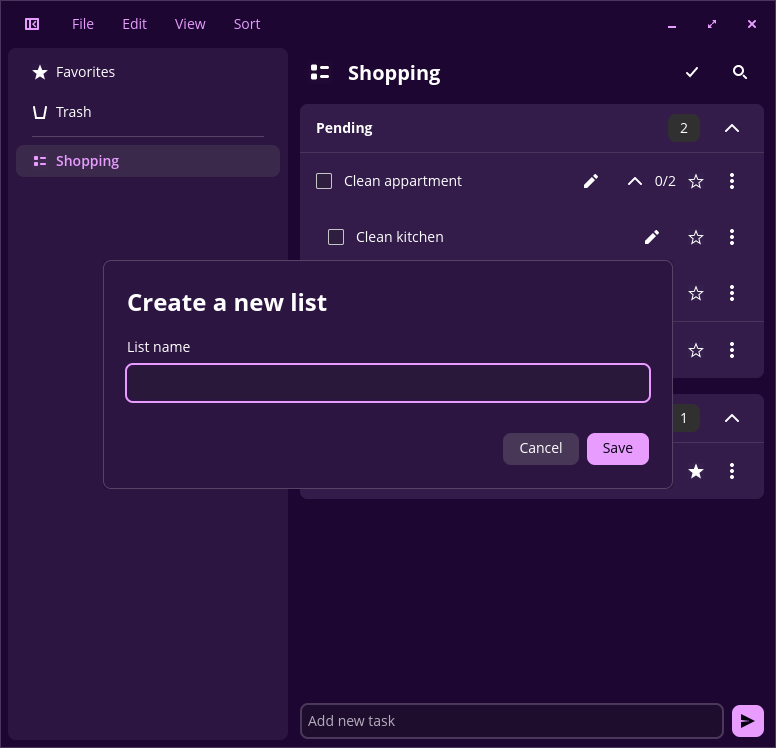The height and width of the screenshot is (748, 776).
Task: Click the Clean kitchen subtask text
Action: (399, 237)
